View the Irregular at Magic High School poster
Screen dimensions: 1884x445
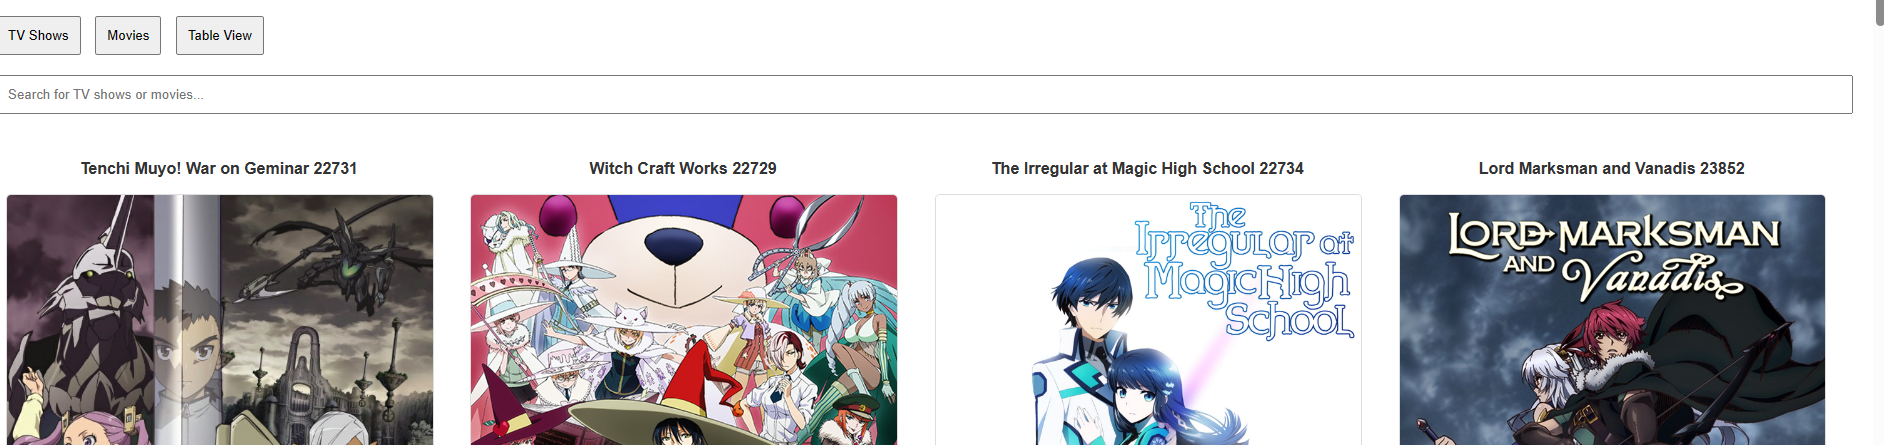pyautogui.click(x=1148, y=320)
